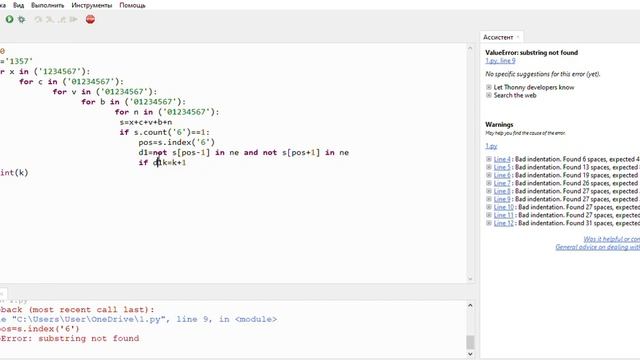This screenshot has width=640, height=360.
Task: Stop the program with red stop icon
Action: [x=90, y=19]
